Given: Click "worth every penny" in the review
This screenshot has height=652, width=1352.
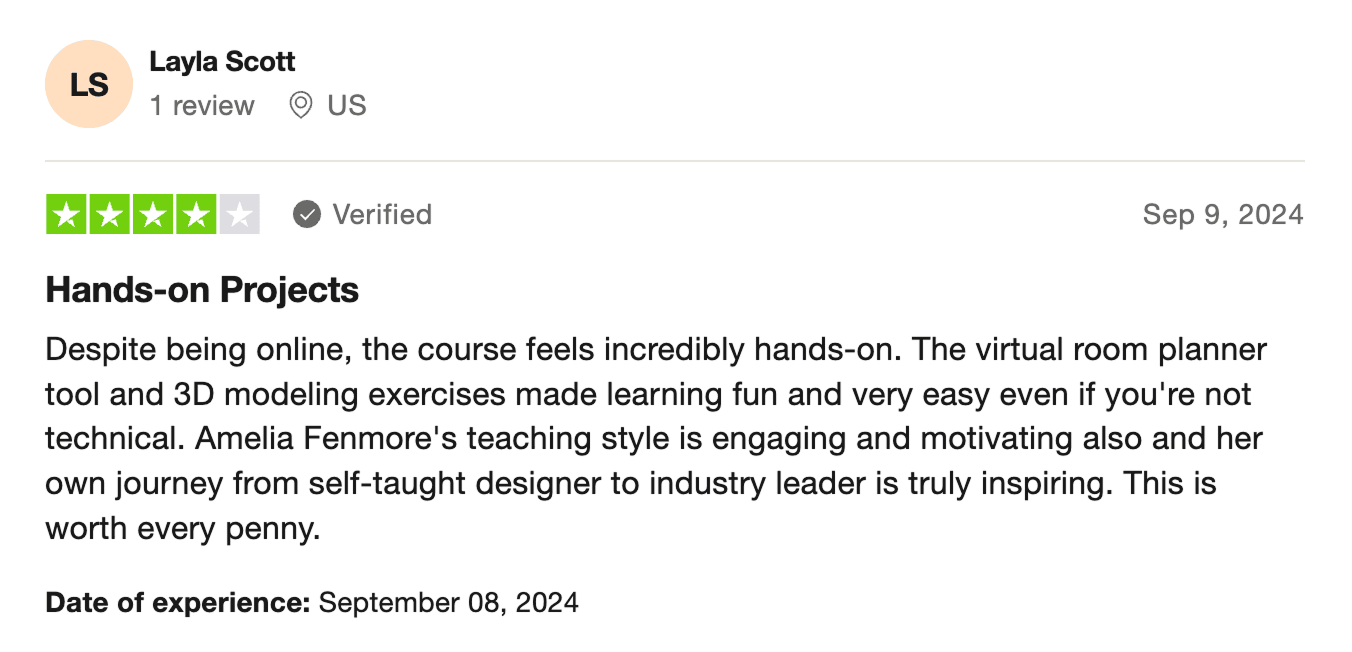Looking at the screenshot, I should (x=182, y=528).
